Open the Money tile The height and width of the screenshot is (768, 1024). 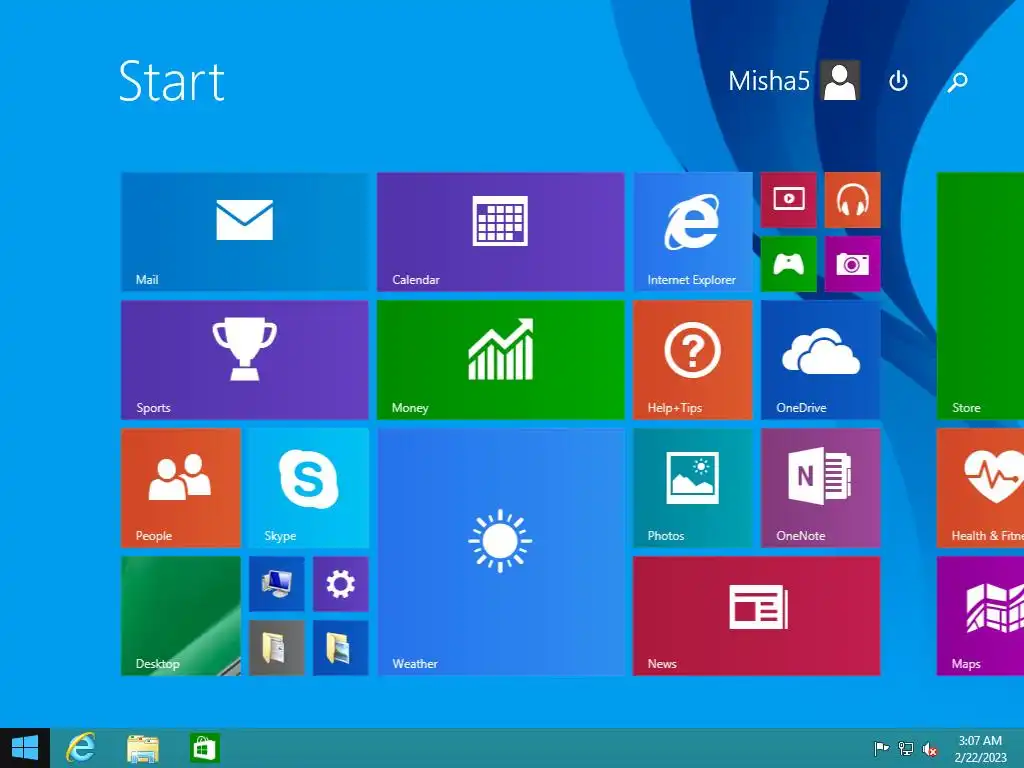(500, 360)
